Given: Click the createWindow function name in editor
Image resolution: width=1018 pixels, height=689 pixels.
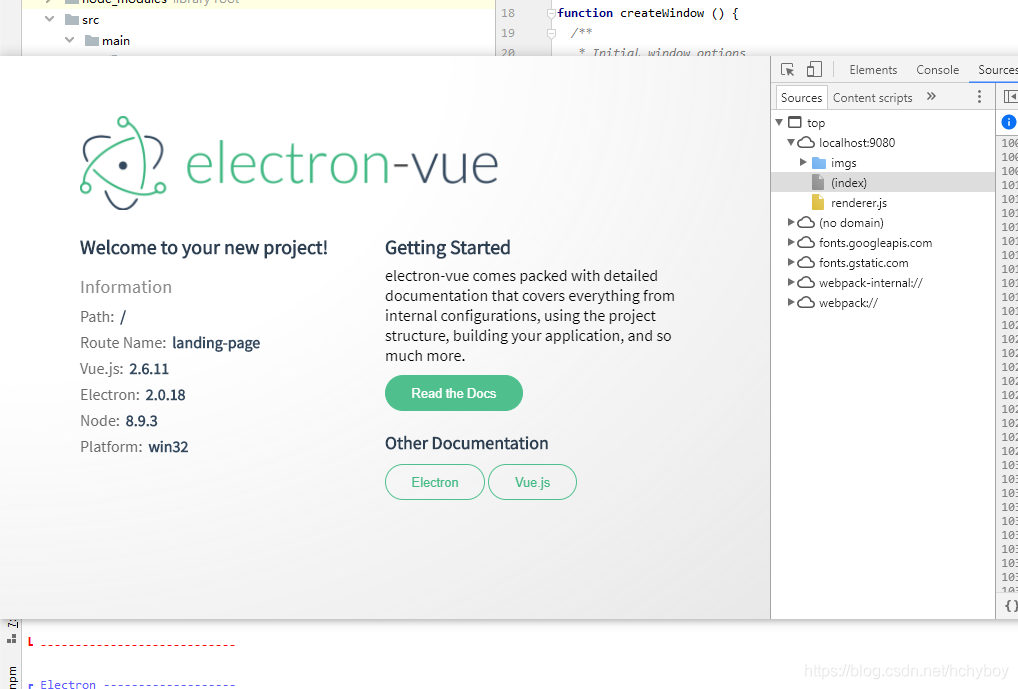Looking at the screenshot, I should click(662, 13).
